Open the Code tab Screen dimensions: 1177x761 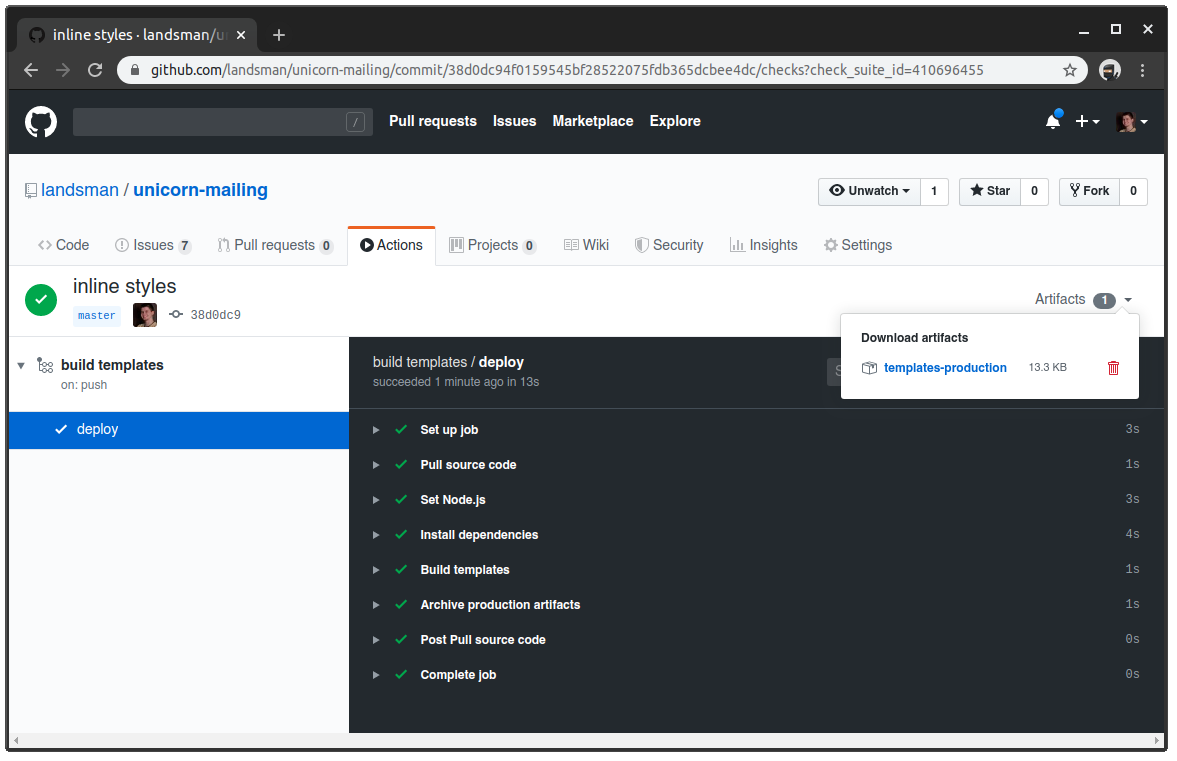[x=64, y=245]
